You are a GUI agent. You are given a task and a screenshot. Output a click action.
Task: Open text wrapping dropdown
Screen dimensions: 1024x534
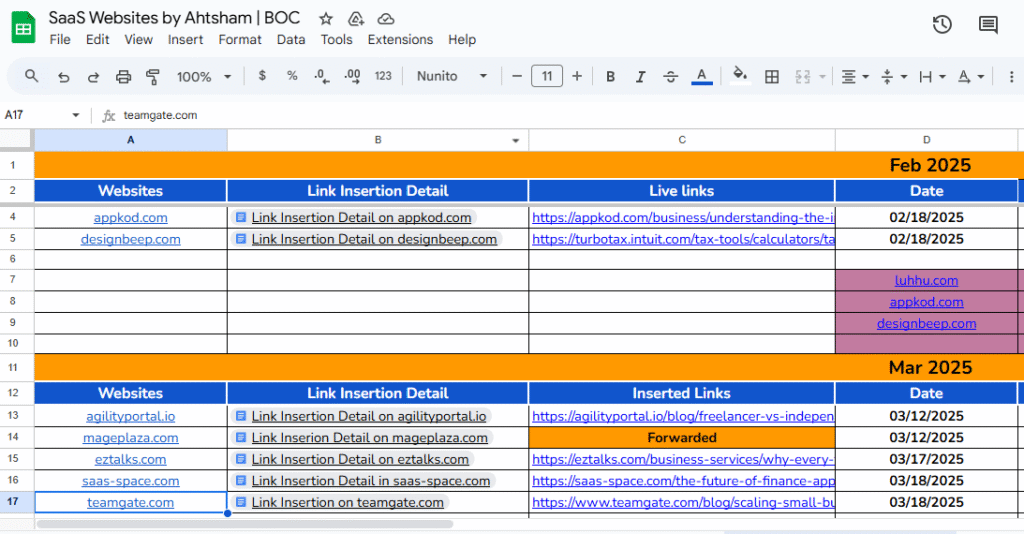[x=932, y=77]
